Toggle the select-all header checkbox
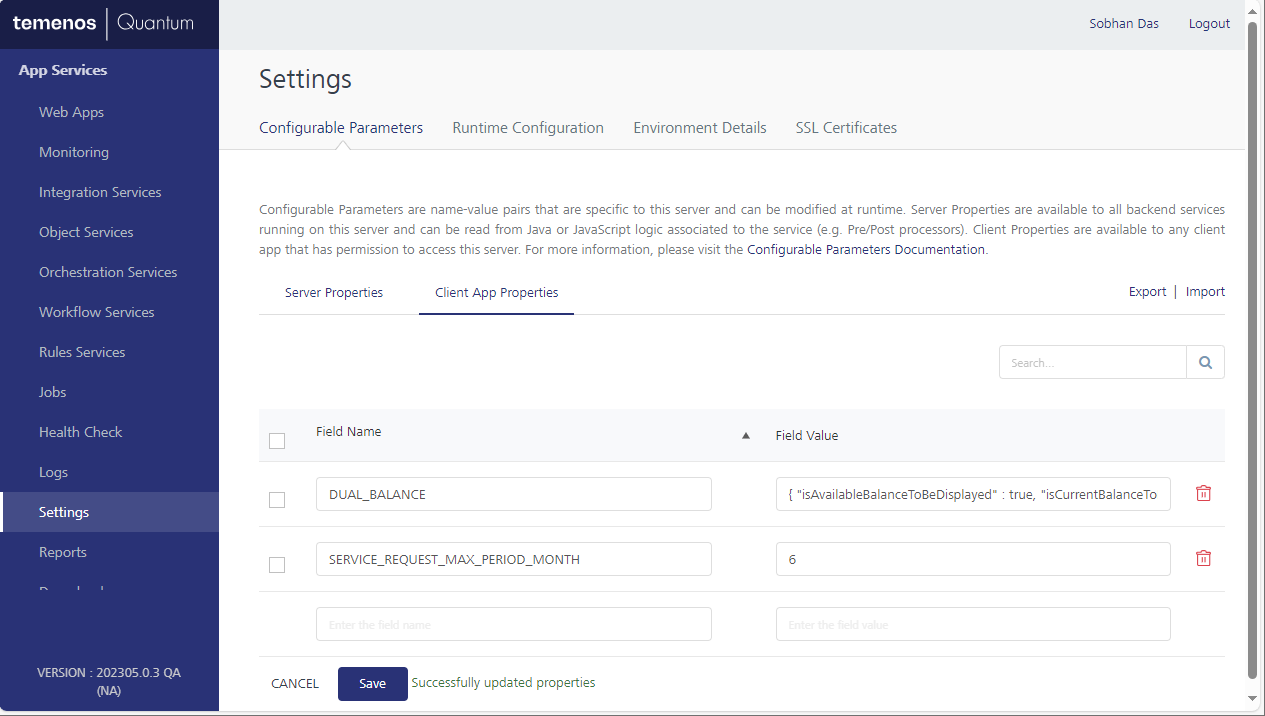This screenshot has height=716, width=1265. click(x=277, y=441)
